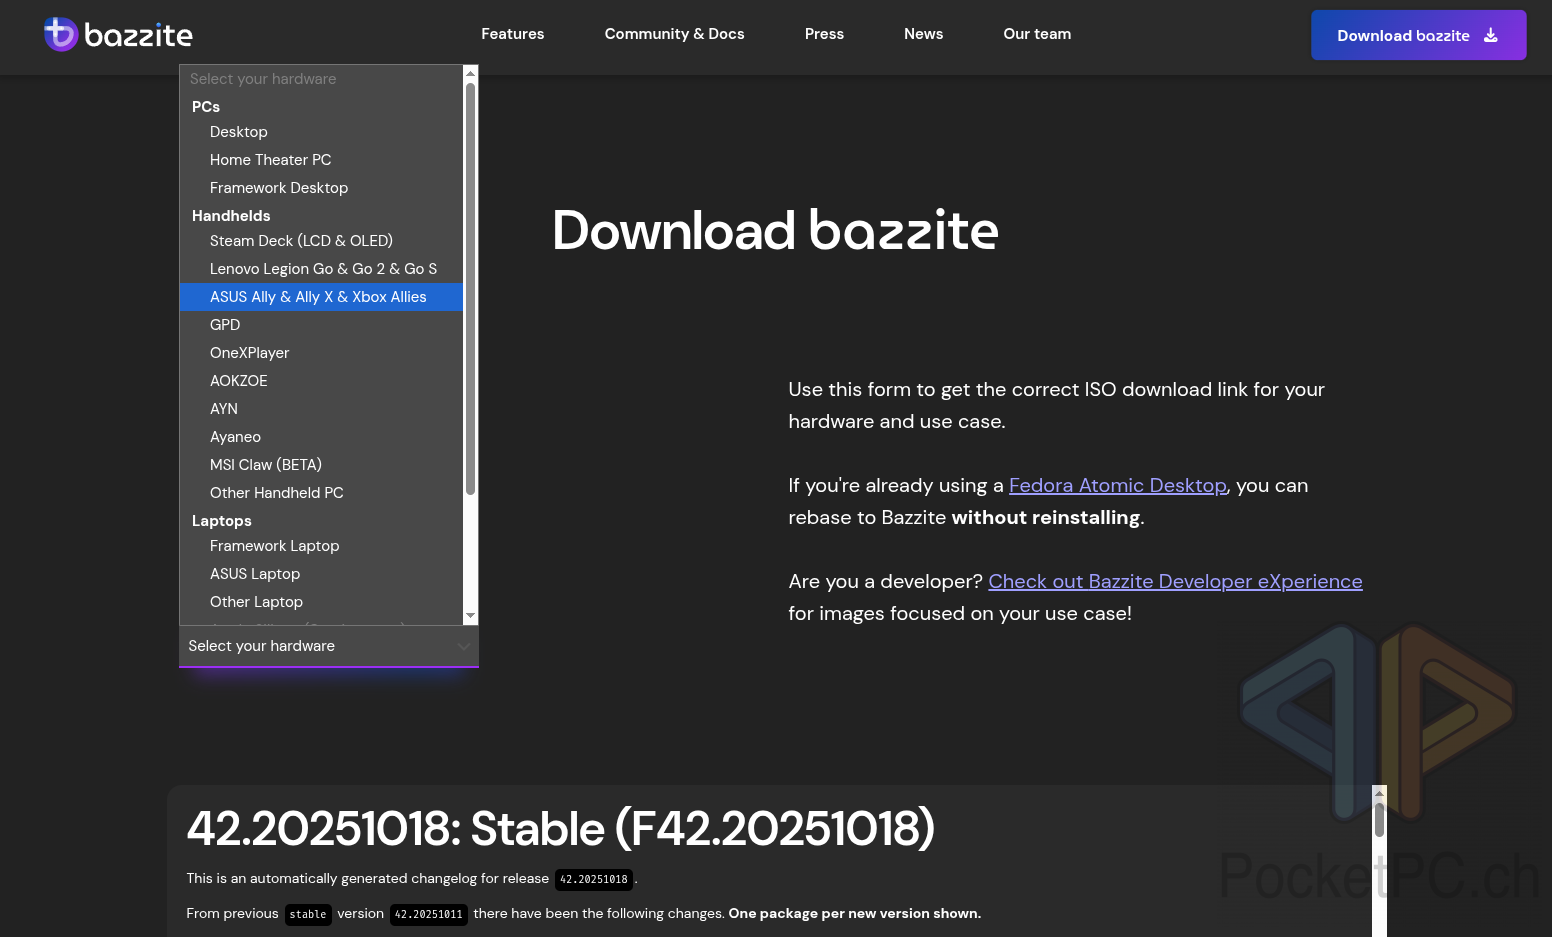Choose Steam Deck (LCD & OLED) option
This screenshot has width=1552, height=937.
[x=301, y=241]
